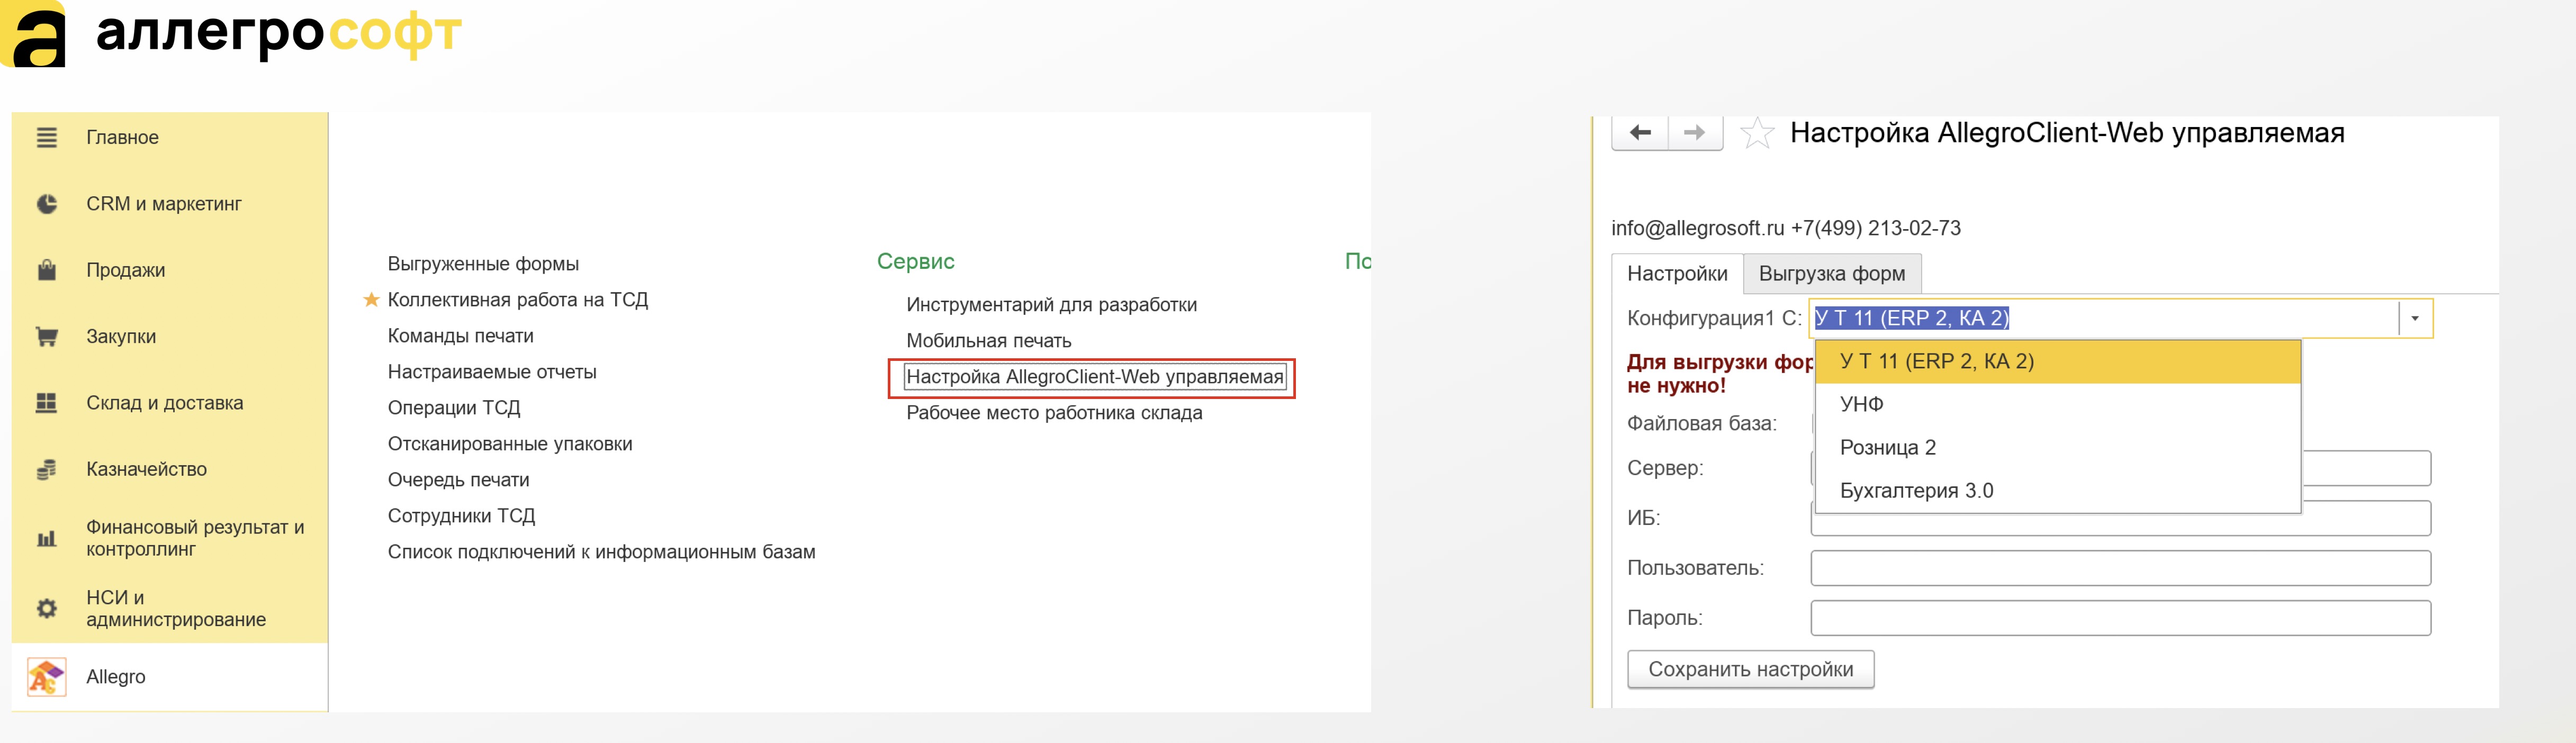Screen dimensions: 2576x743
Task: Open Команды печати
Action: (x=460, y=336)
